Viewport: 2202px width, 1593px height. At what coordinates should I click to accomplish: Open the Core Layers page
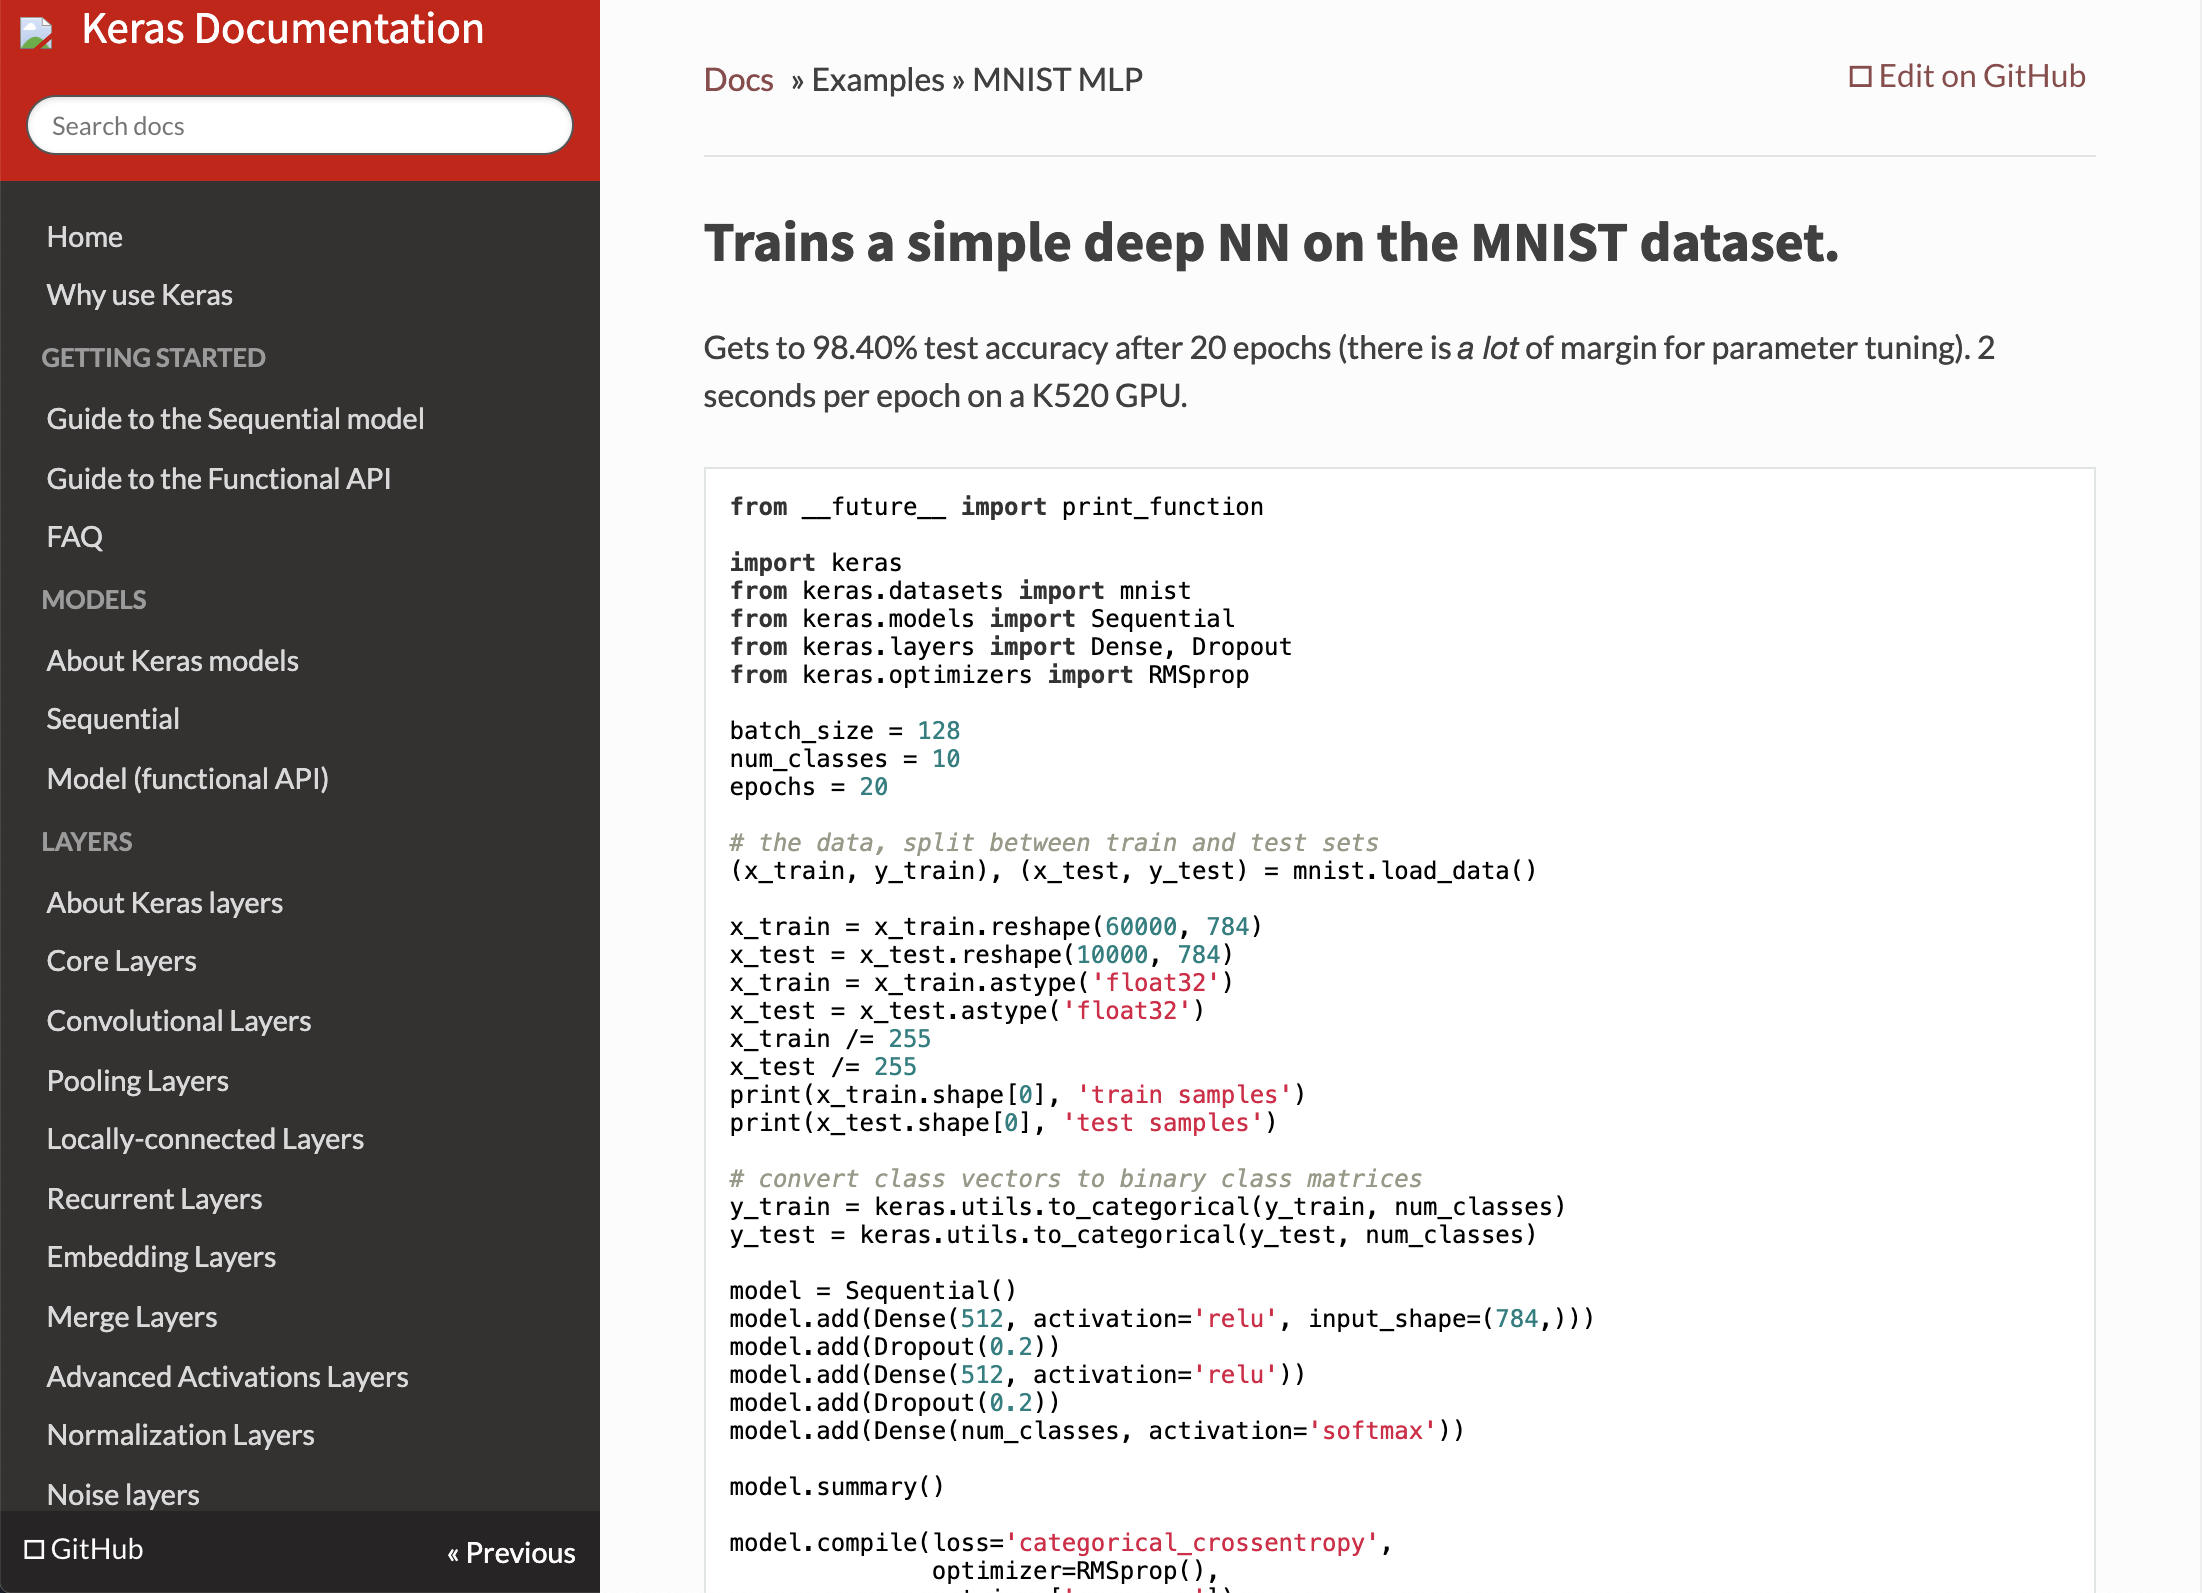121,961
